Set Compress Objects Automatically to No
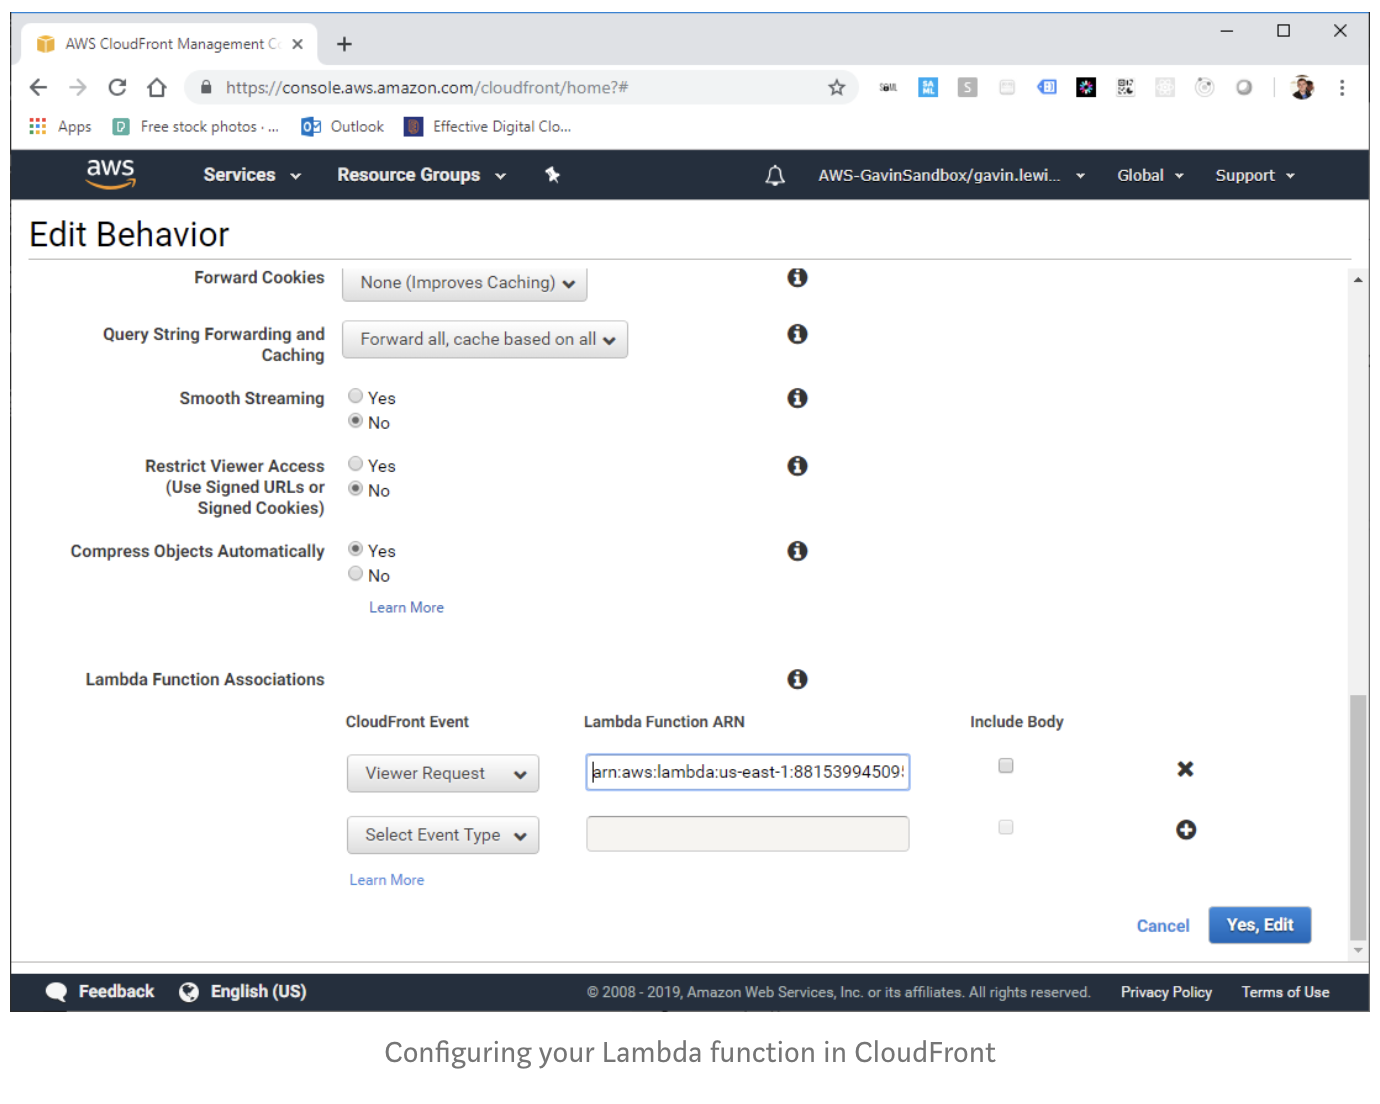This screenshot has height=1104, width=1380. [x=355, y=574]
